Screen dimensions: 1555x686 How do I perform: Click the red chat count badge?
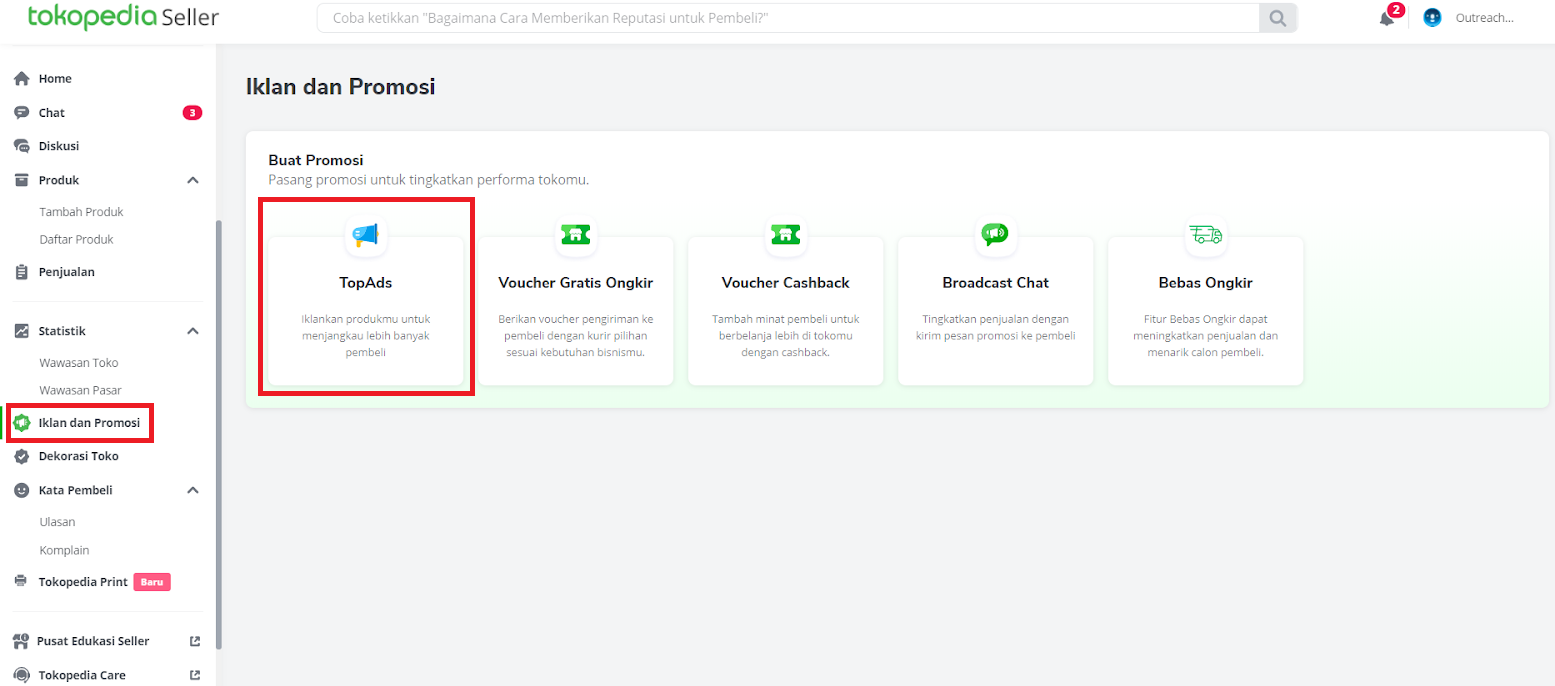192,113
